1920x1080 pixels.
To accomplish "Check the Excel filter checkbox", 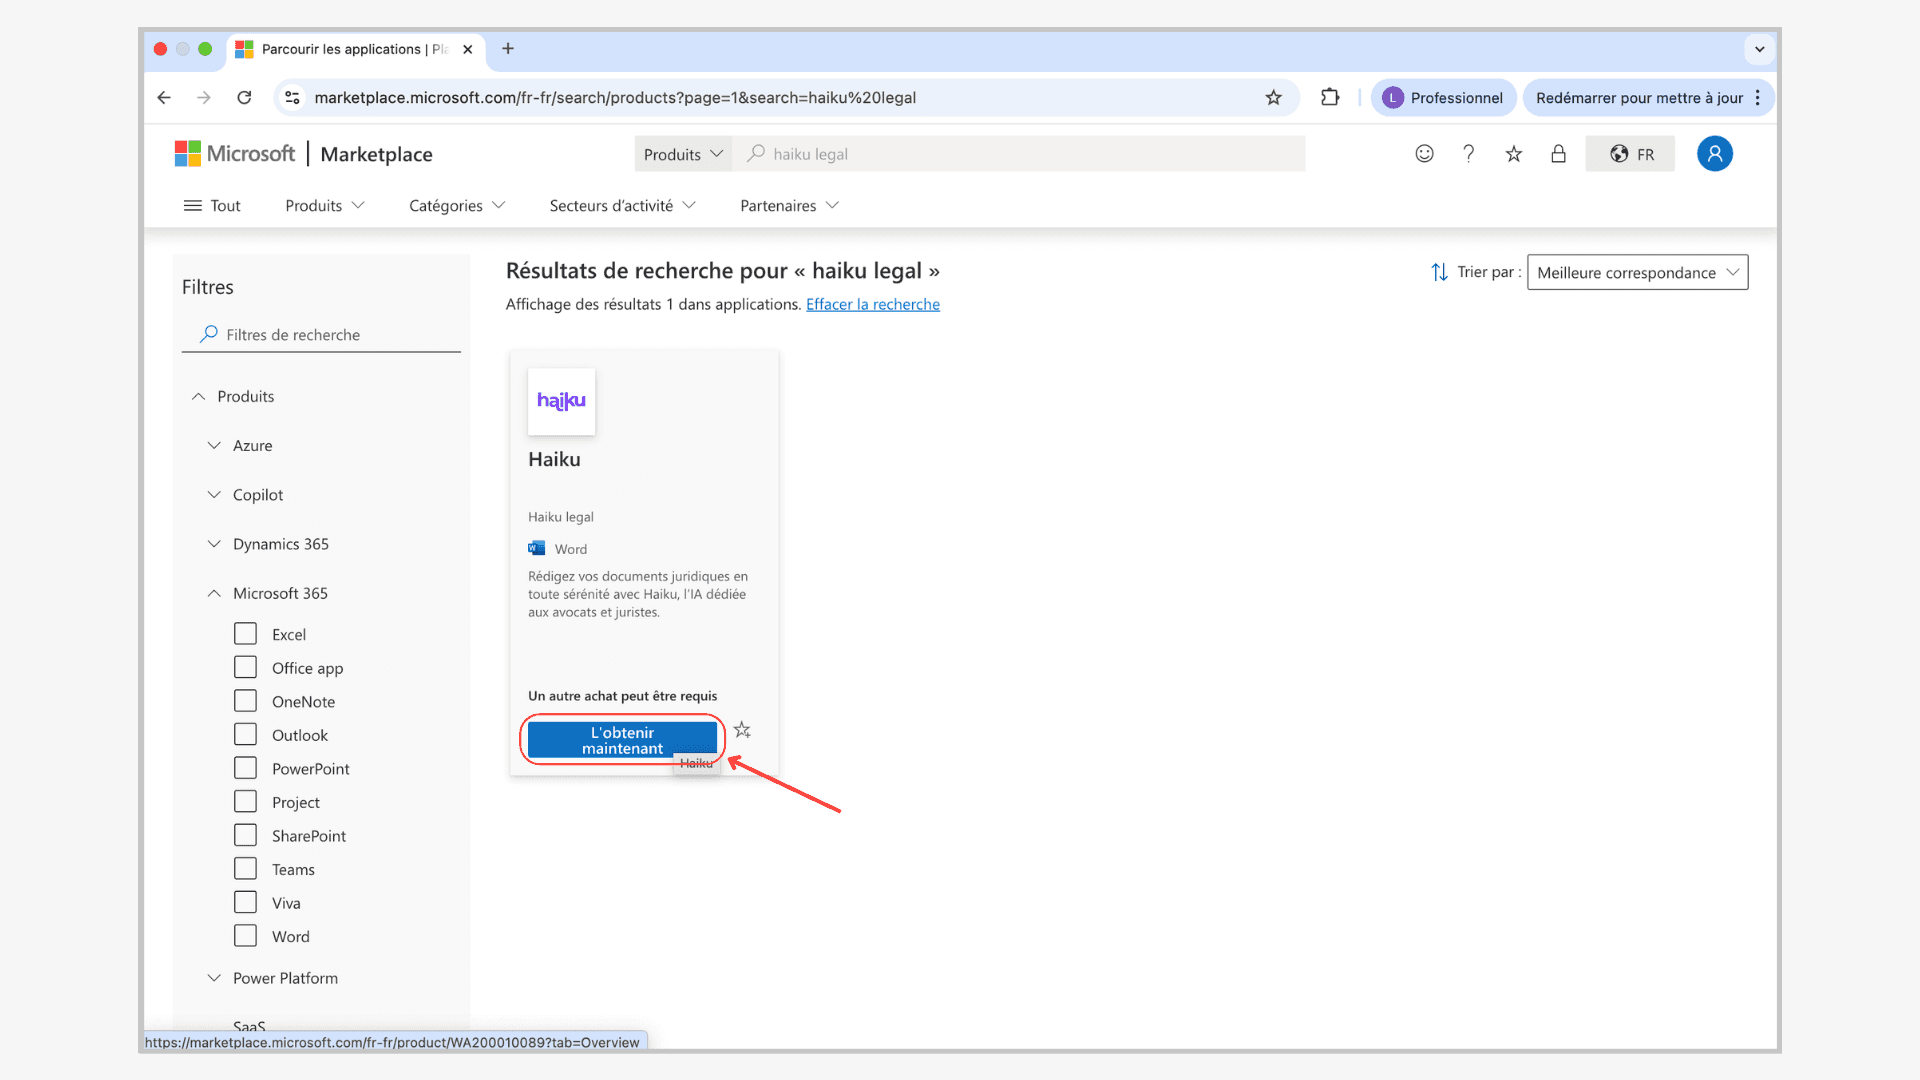I will (245, 634).
